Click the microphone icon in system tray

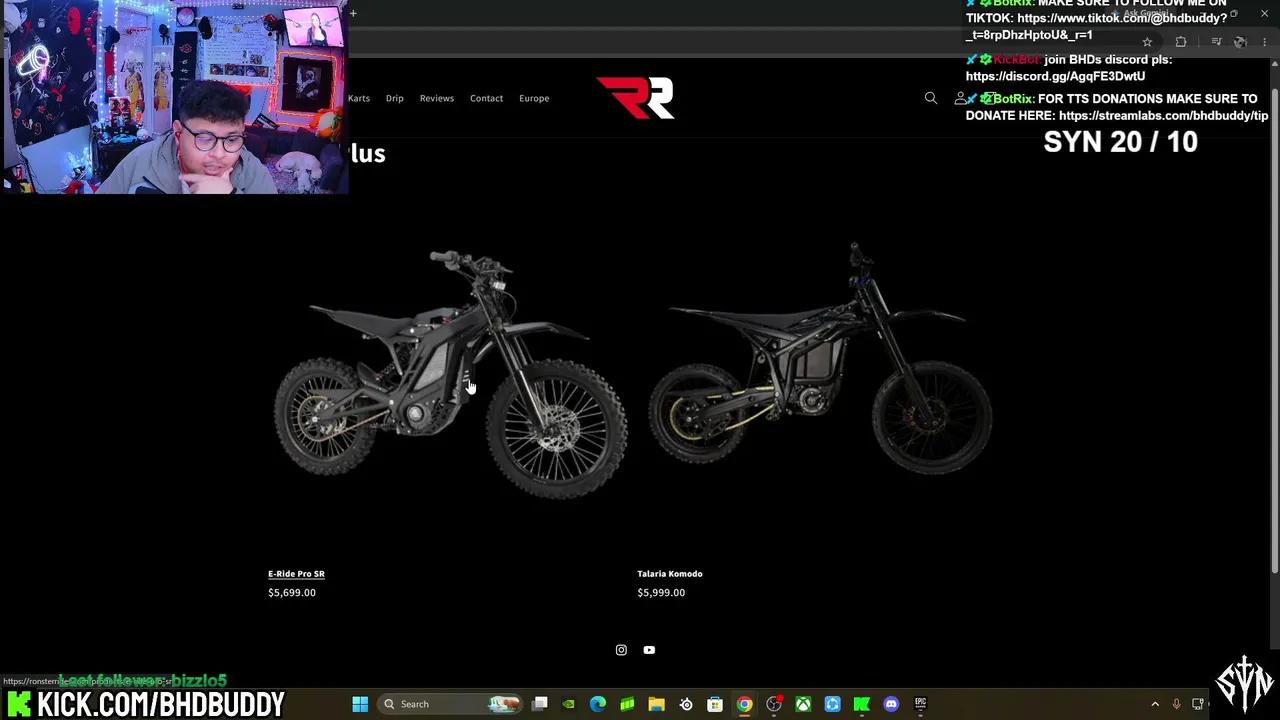(x=1176, y=704)
